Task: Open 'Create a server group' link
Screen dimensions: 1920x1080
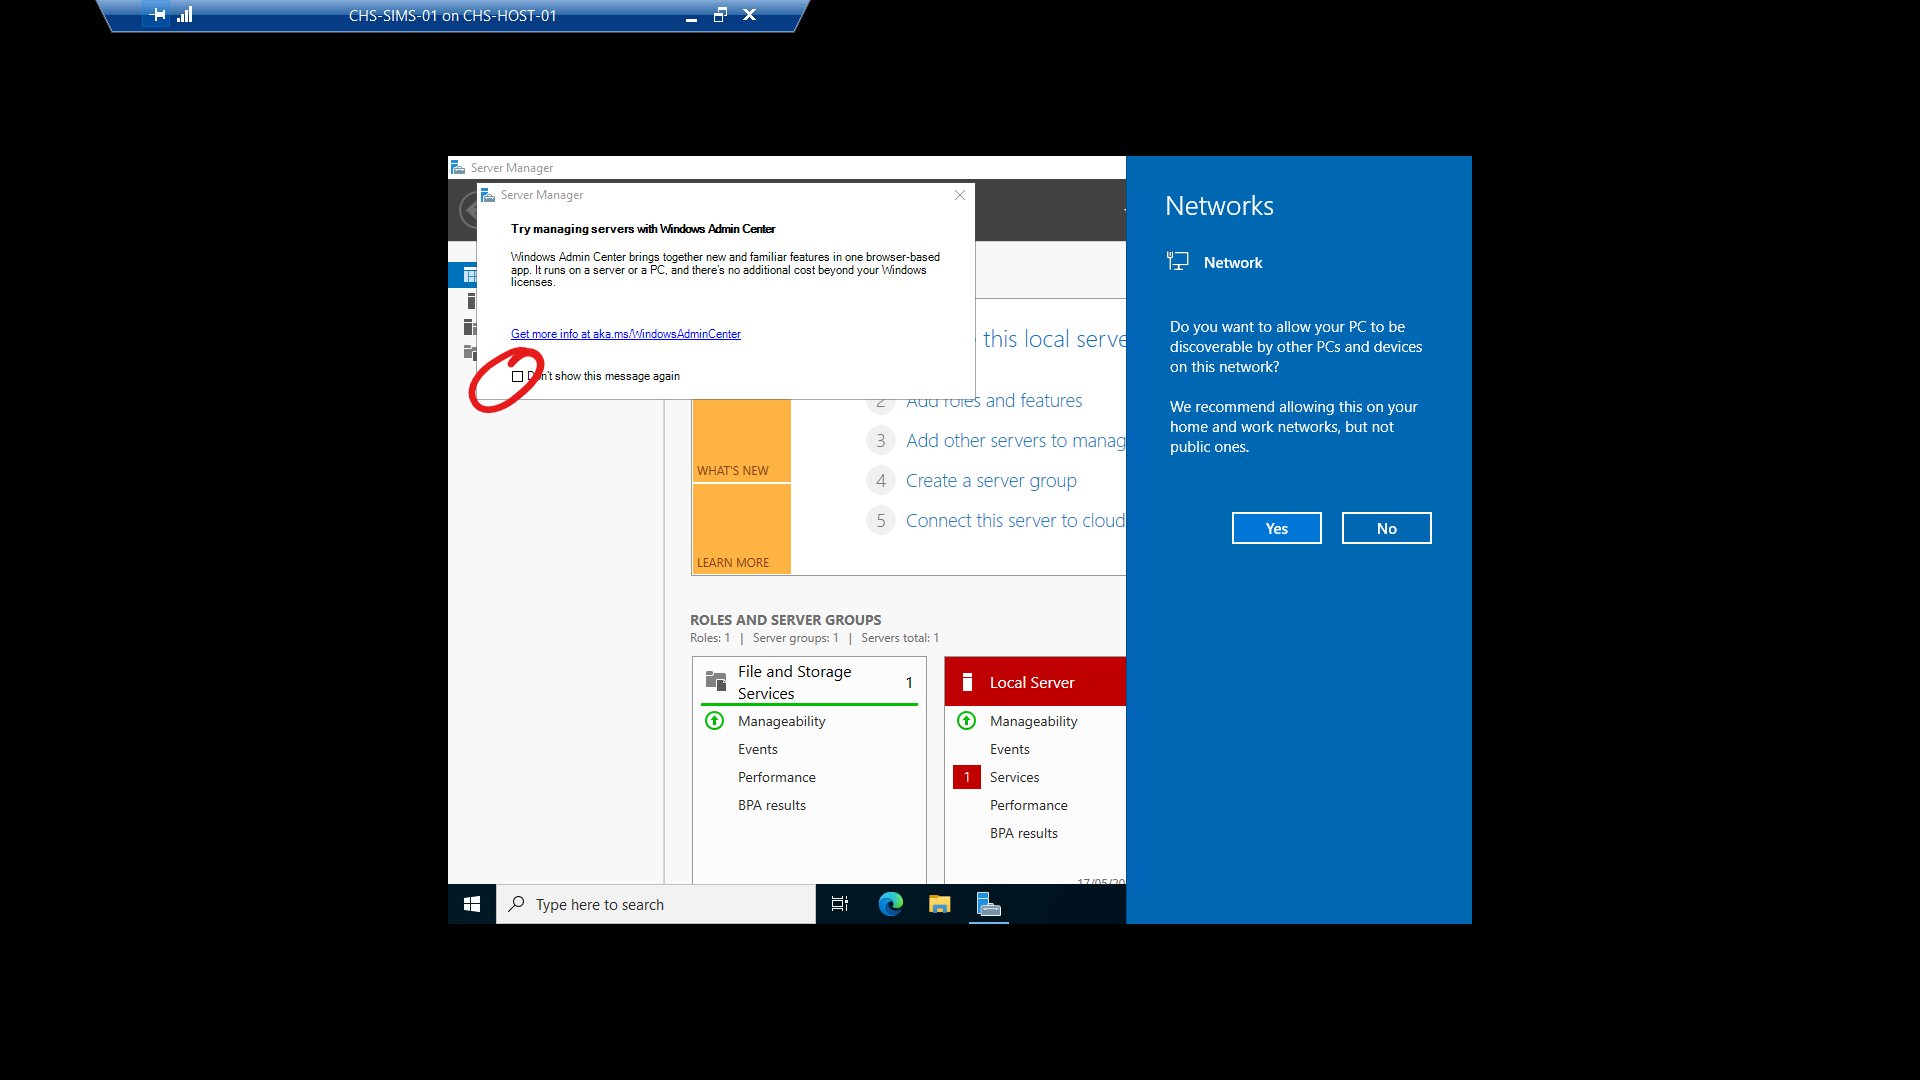Action: [x=990, y=481]
